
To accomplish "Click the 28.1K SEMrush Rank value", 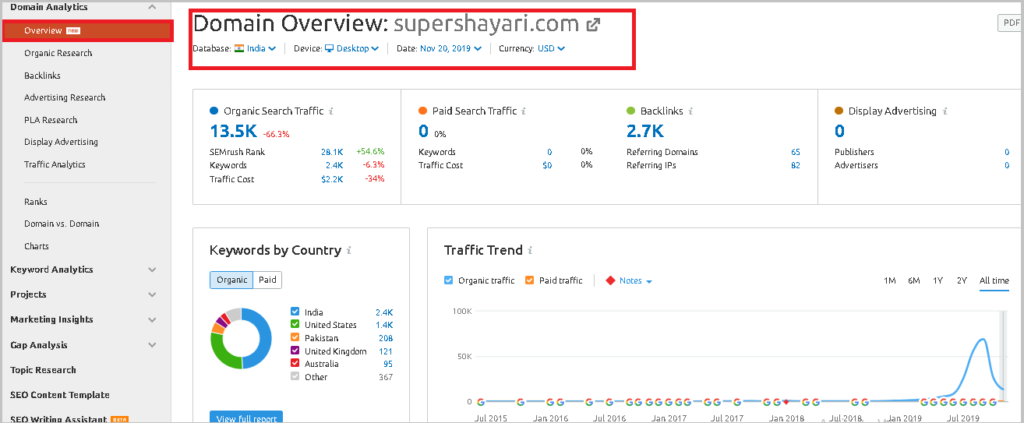I will pyautogui.click(x=332, y=152).
